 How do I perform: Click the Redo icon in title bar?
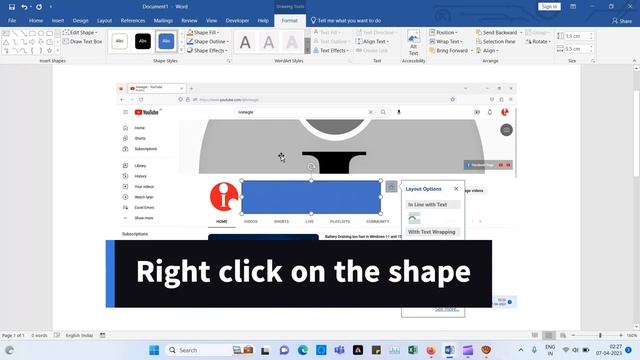(x=39, y=7)
